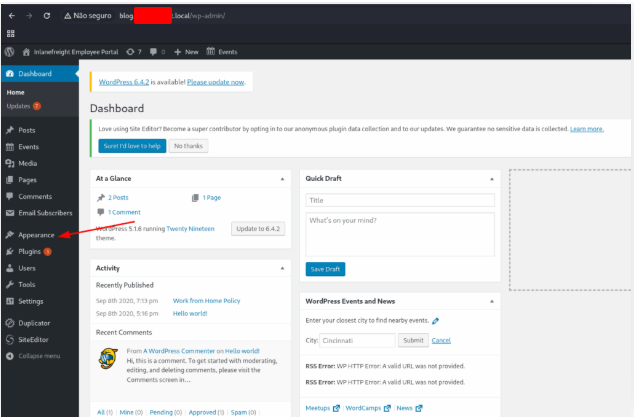Viewport: 636px width, 417px height.
Task: Click the browser back arrow
Action: (10, 16)
